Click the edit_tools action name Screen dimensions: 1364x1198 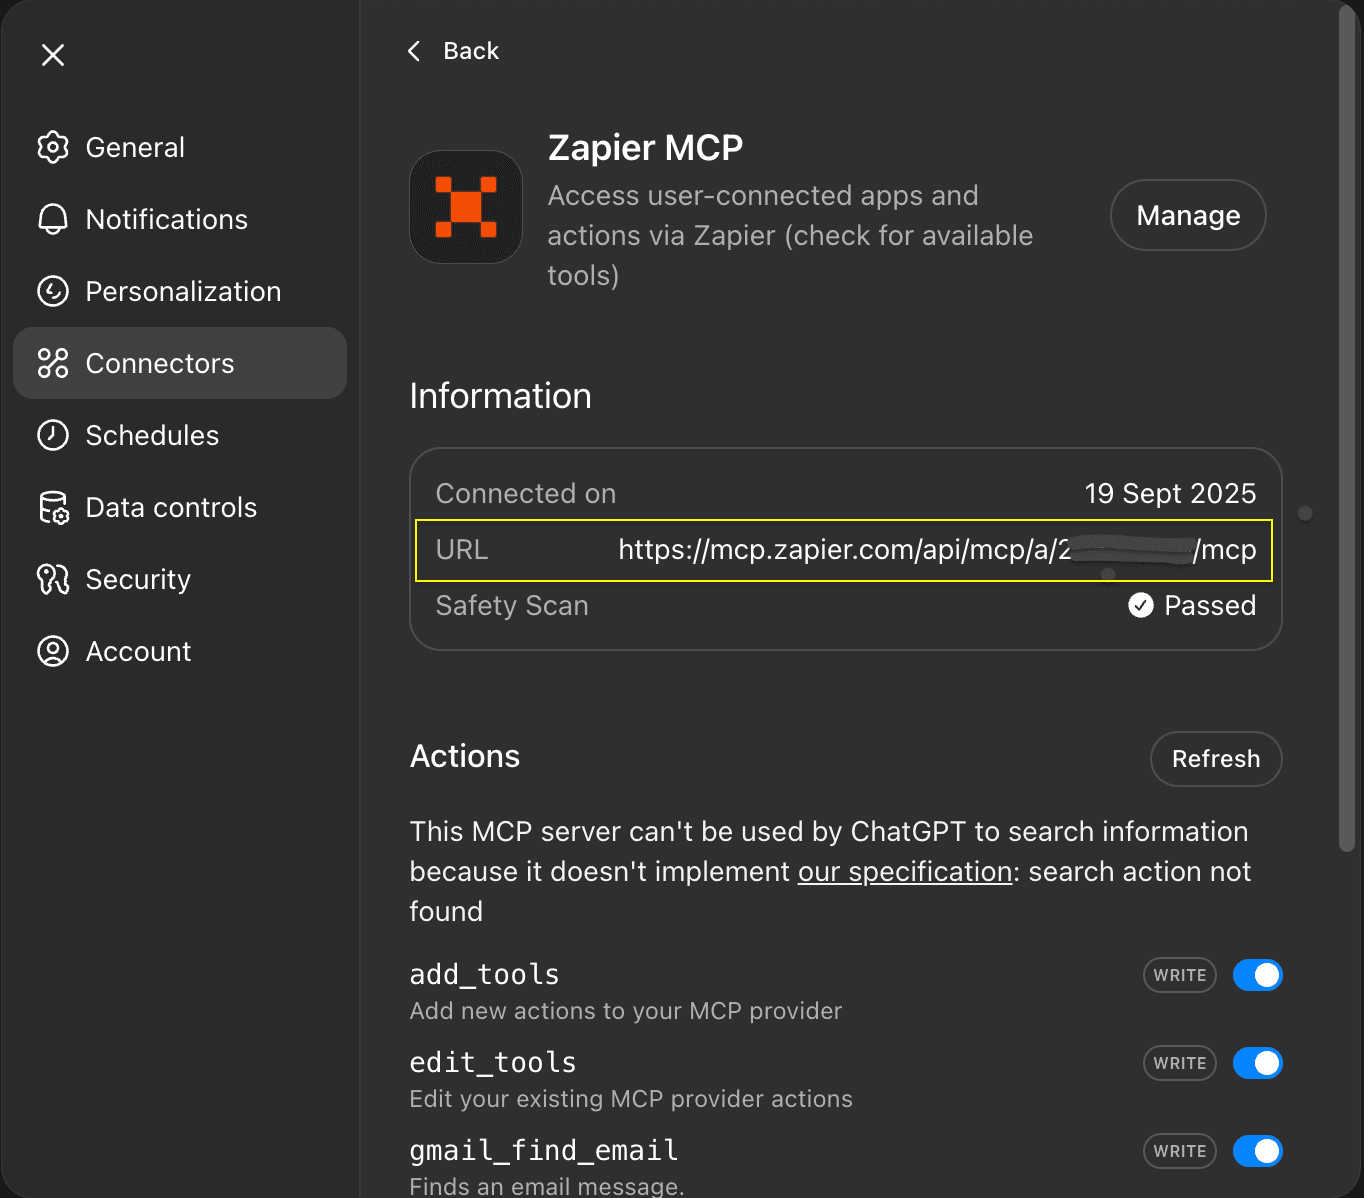pos(493,1062)
